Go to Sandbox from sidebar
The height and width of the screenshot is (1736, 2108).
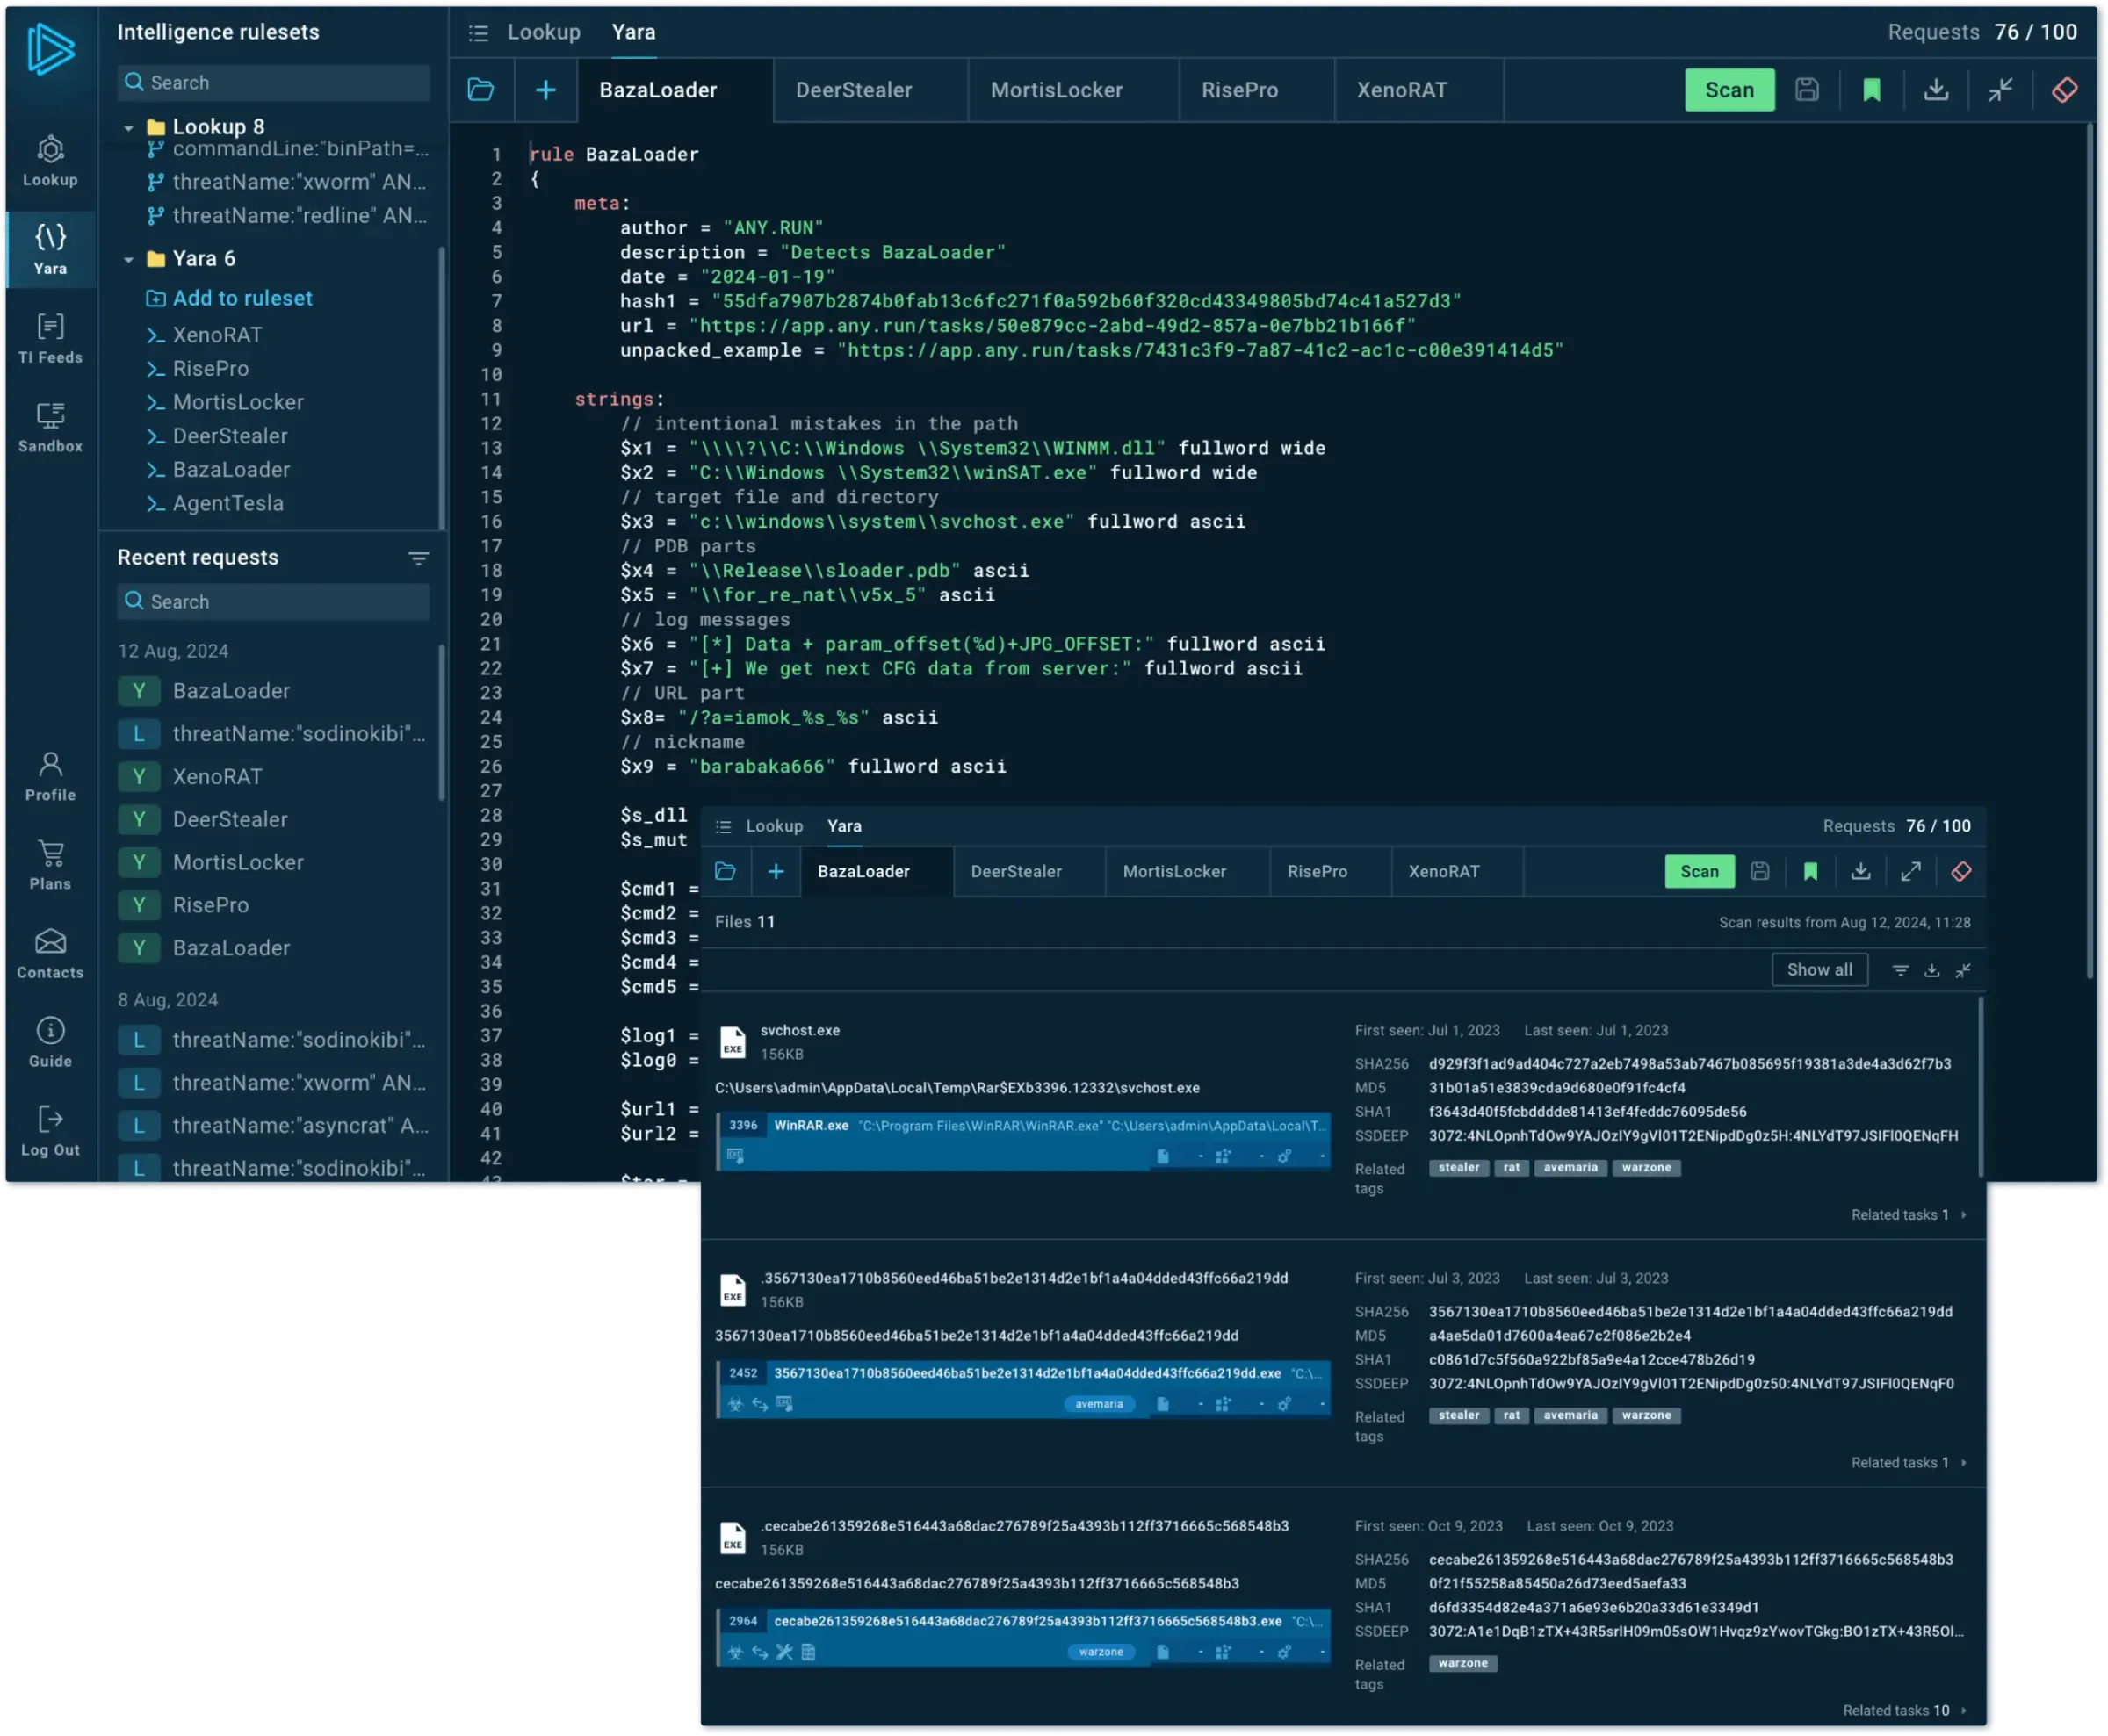50,427
